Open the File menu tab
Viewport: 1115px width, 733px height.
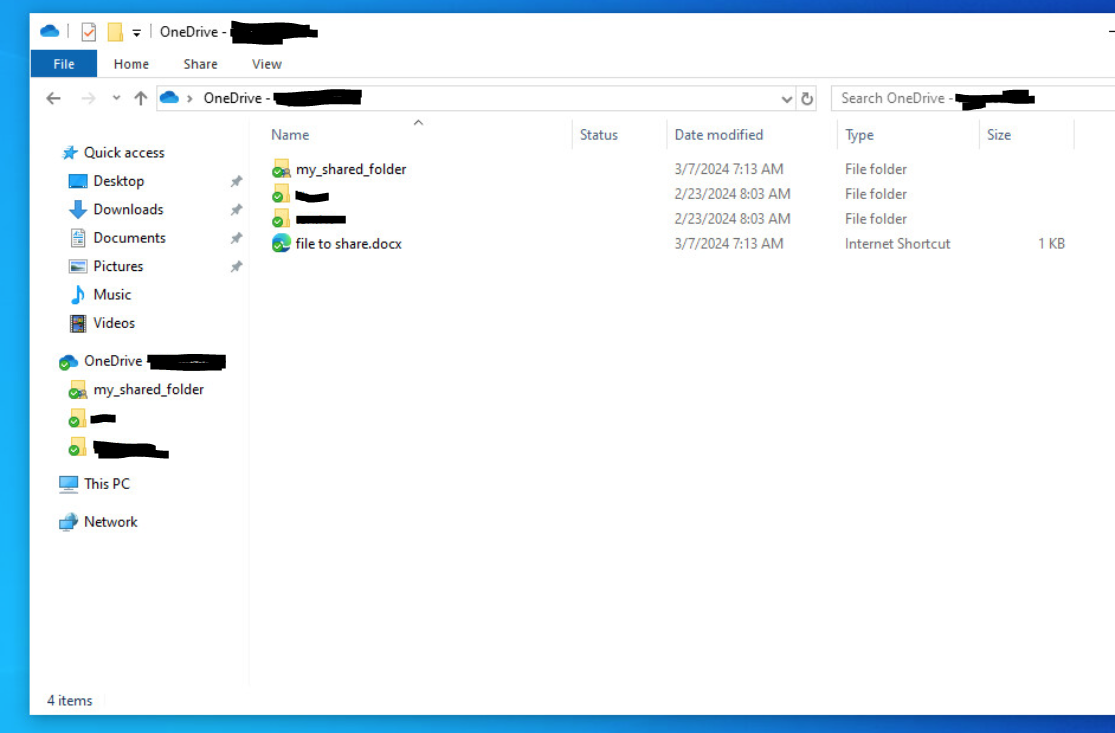click(64, 64)
